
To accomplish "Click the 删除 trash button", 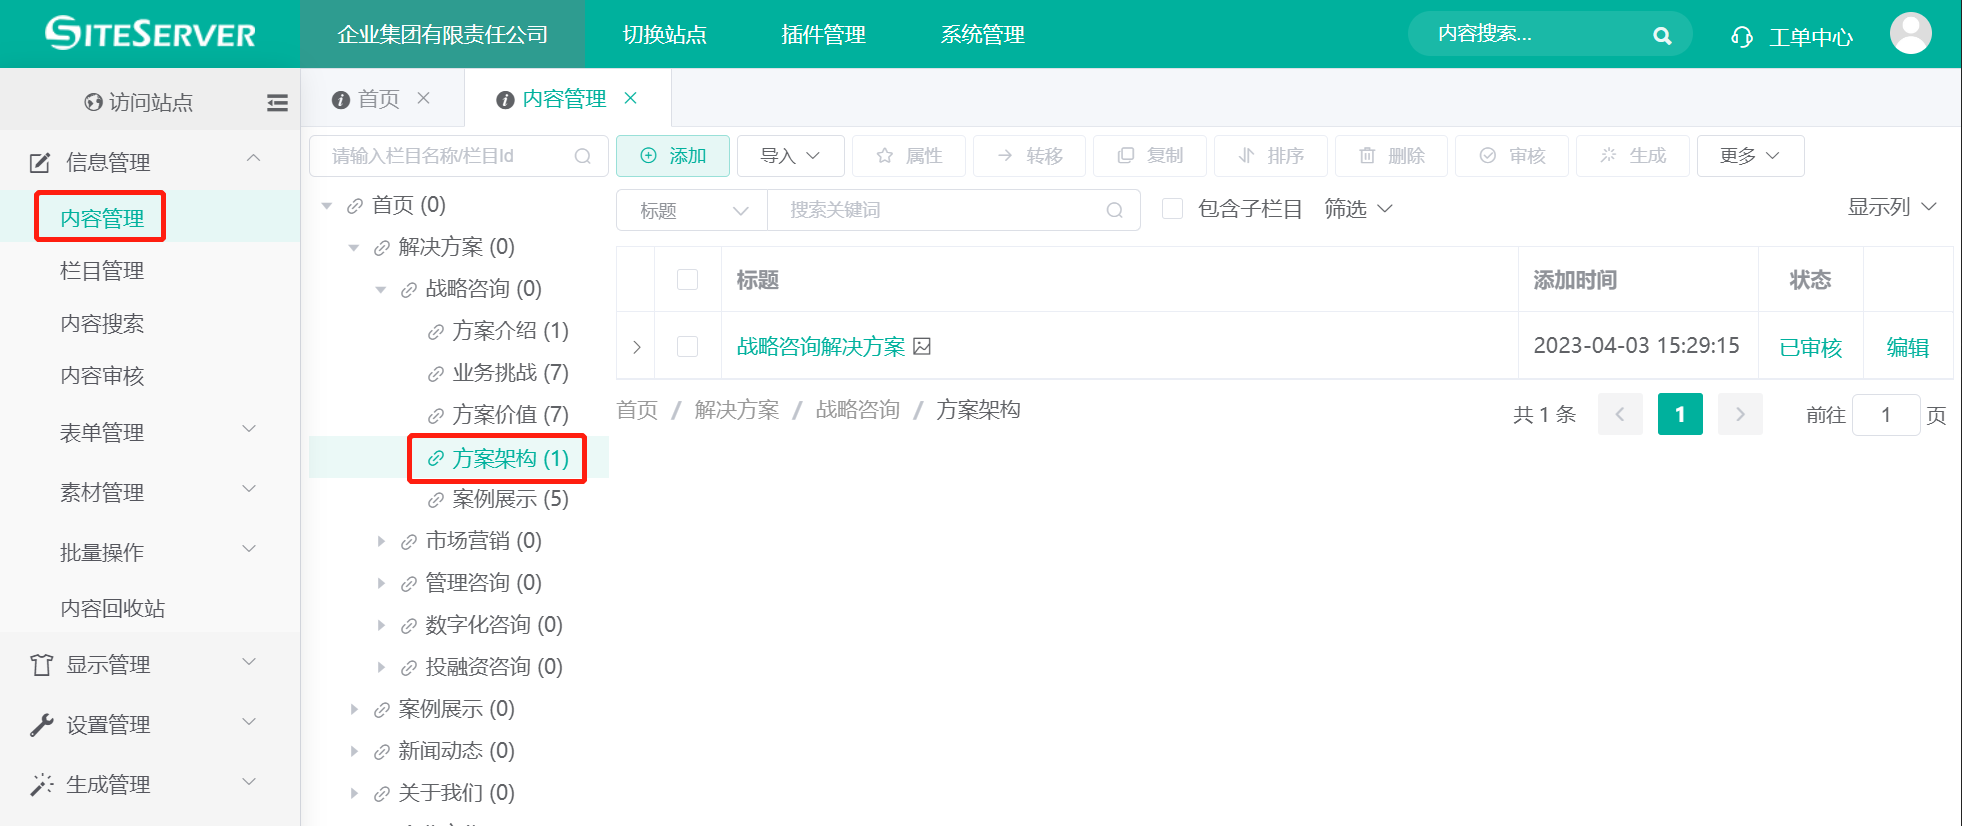I will (x=1391, y=156).
